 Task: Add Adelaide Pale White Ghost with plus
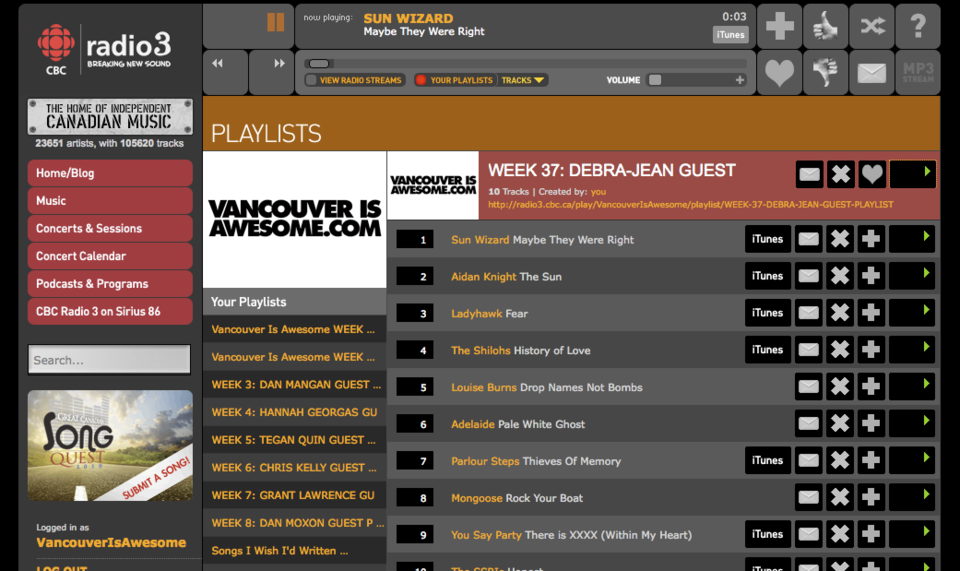coord(871,424)
